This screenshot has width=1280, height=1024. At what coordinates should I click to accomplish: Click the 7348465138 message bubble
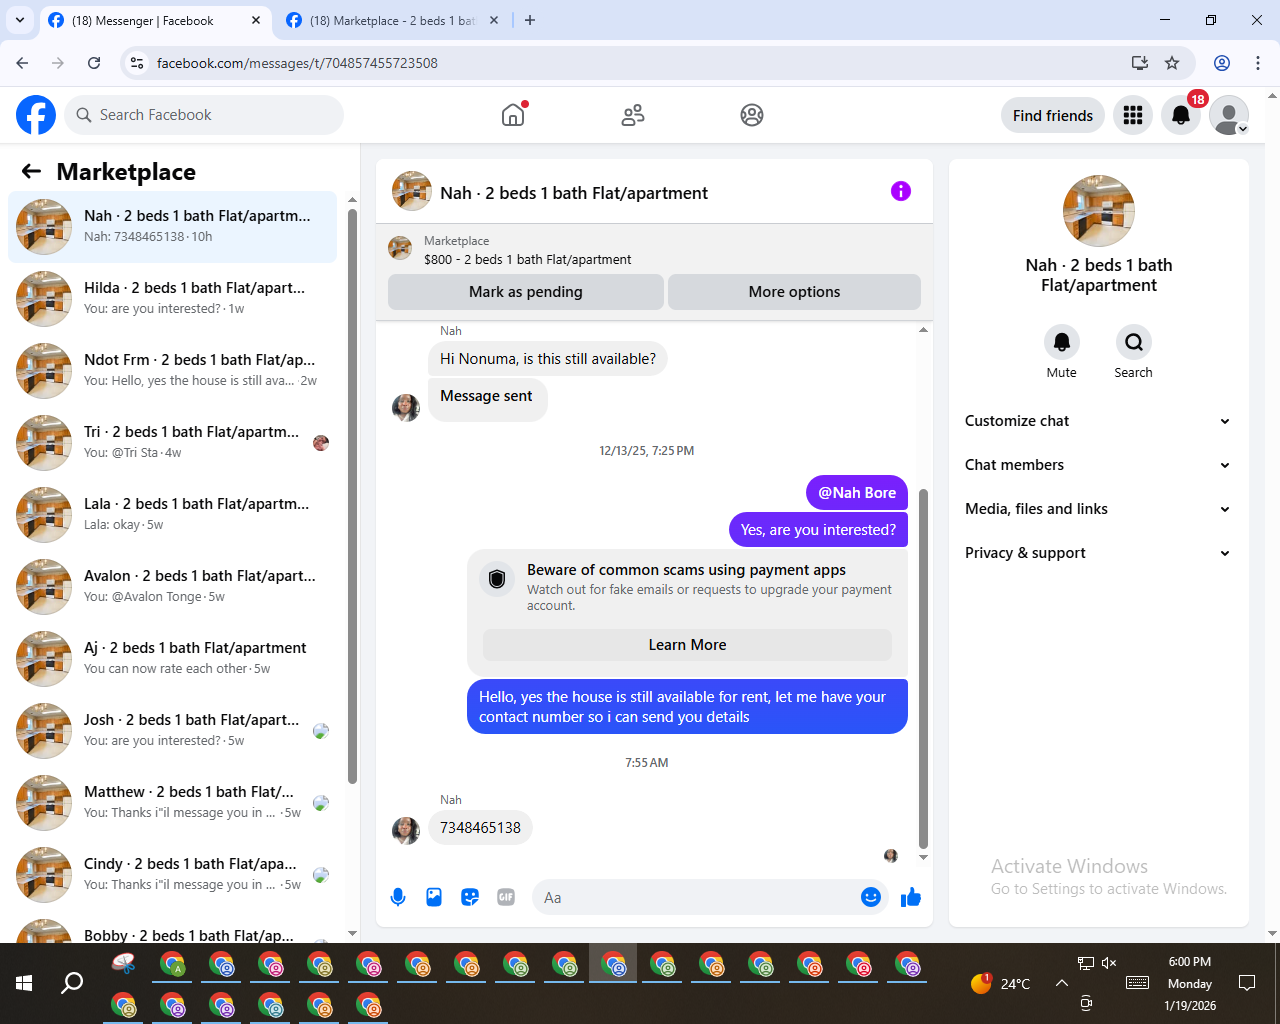coord(480,828)
